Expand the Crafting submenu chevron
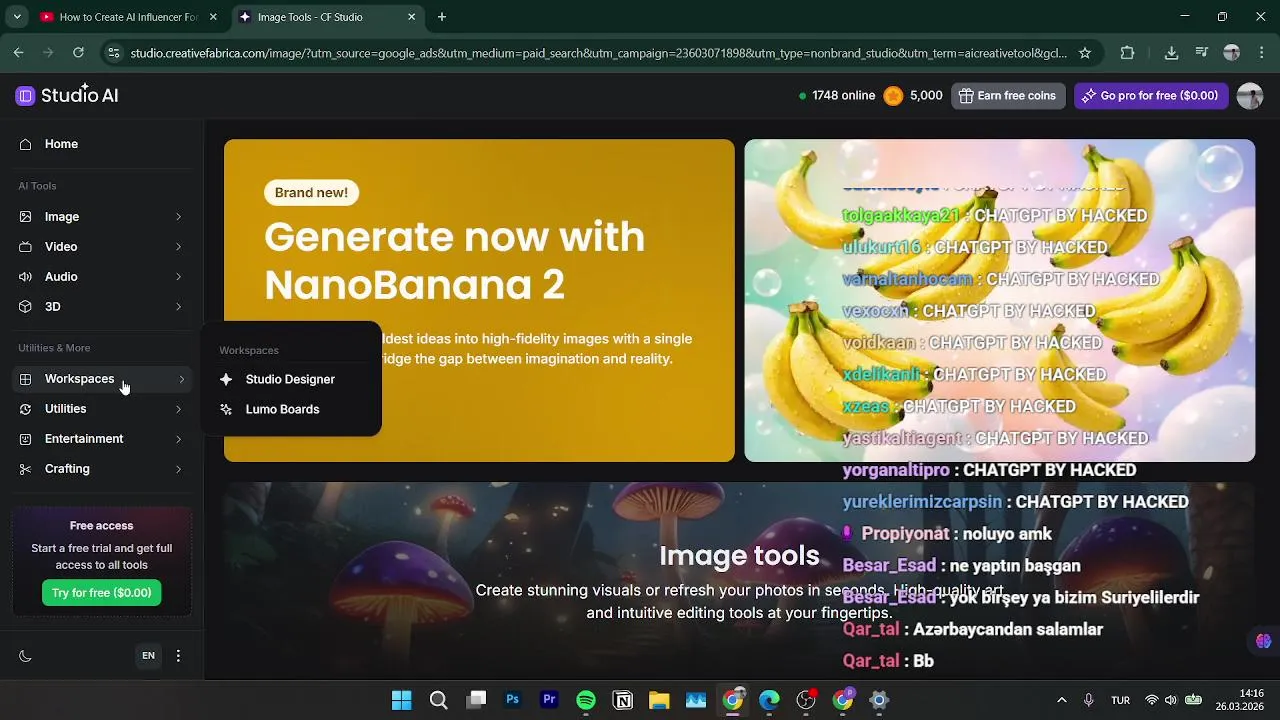The height and width of the screenshot is (720, 1280). 179,469
